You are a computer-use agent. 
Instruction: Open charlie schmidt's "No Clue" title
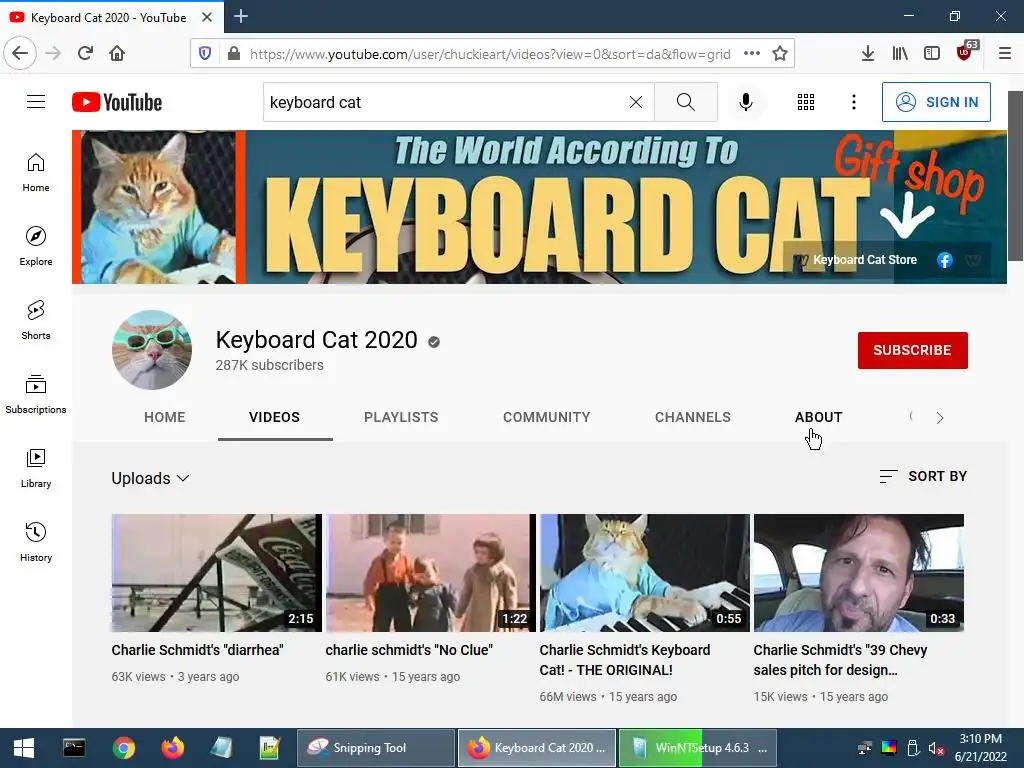[409, 650]
